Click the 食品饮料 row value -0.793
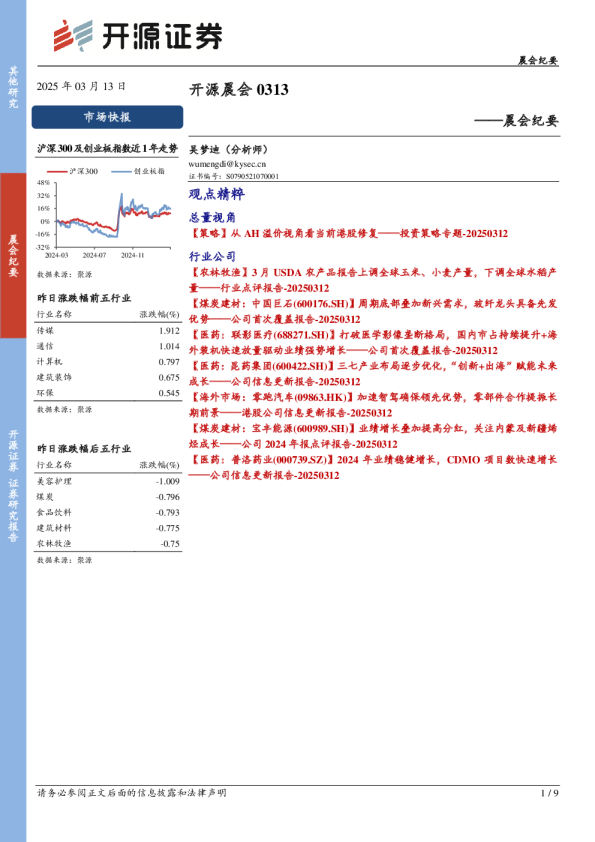This screenshot has width=595, height=842. tap(168, 513)
